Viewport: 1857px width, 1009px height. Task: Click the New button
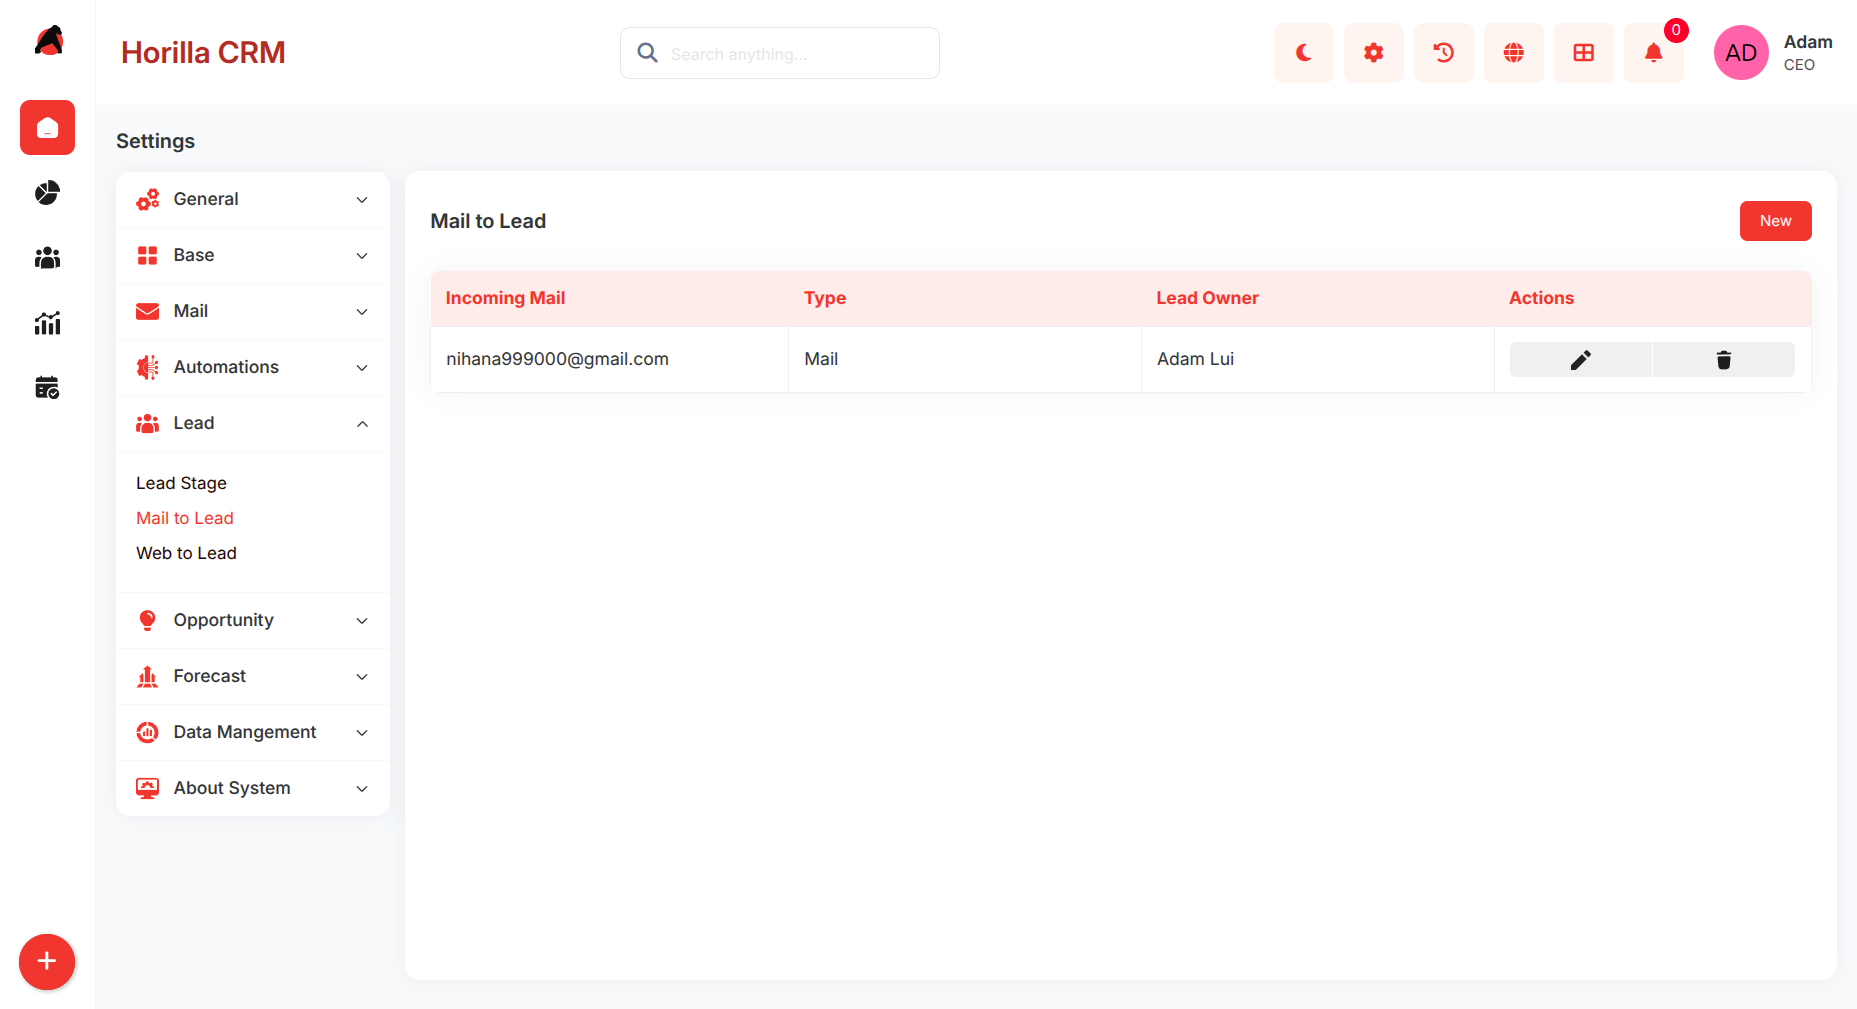[x=1775, y=221]
